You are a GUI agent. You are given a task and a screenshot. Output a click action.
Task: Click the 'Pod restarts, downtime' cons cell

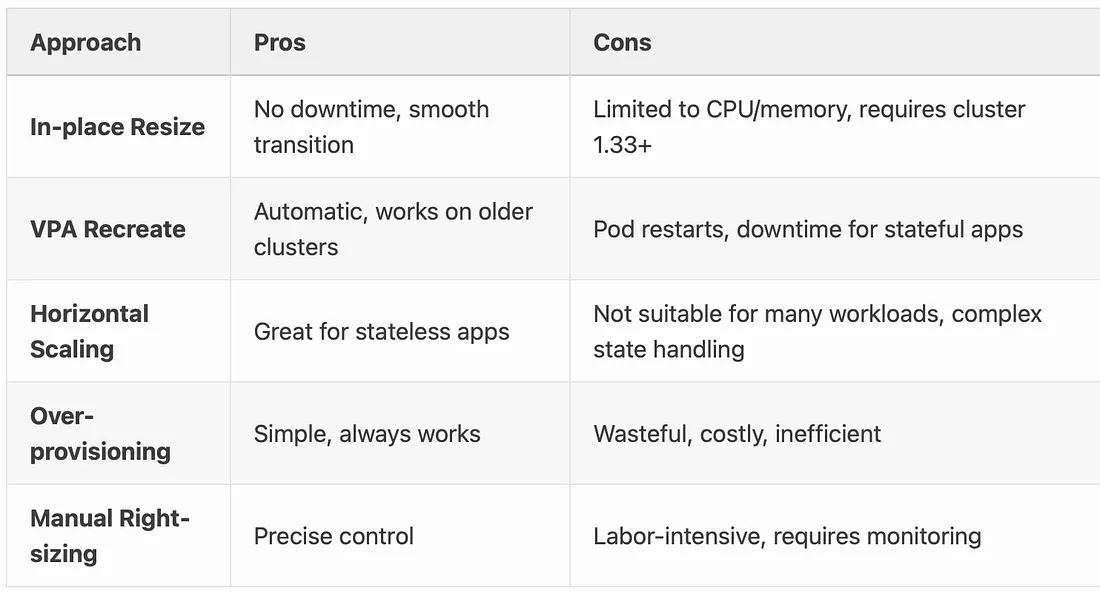tap(808, 229)
